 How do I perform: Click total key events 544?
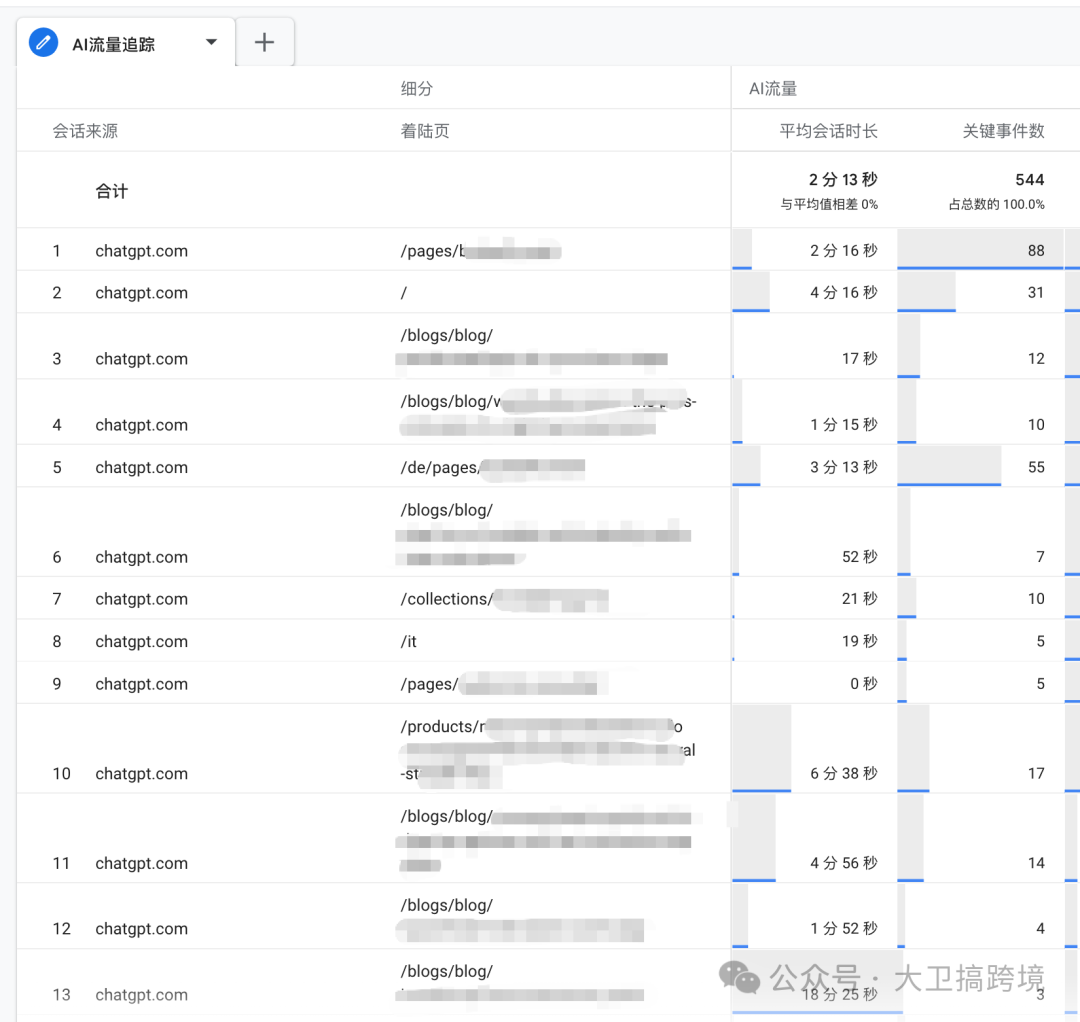point(1030,180)
